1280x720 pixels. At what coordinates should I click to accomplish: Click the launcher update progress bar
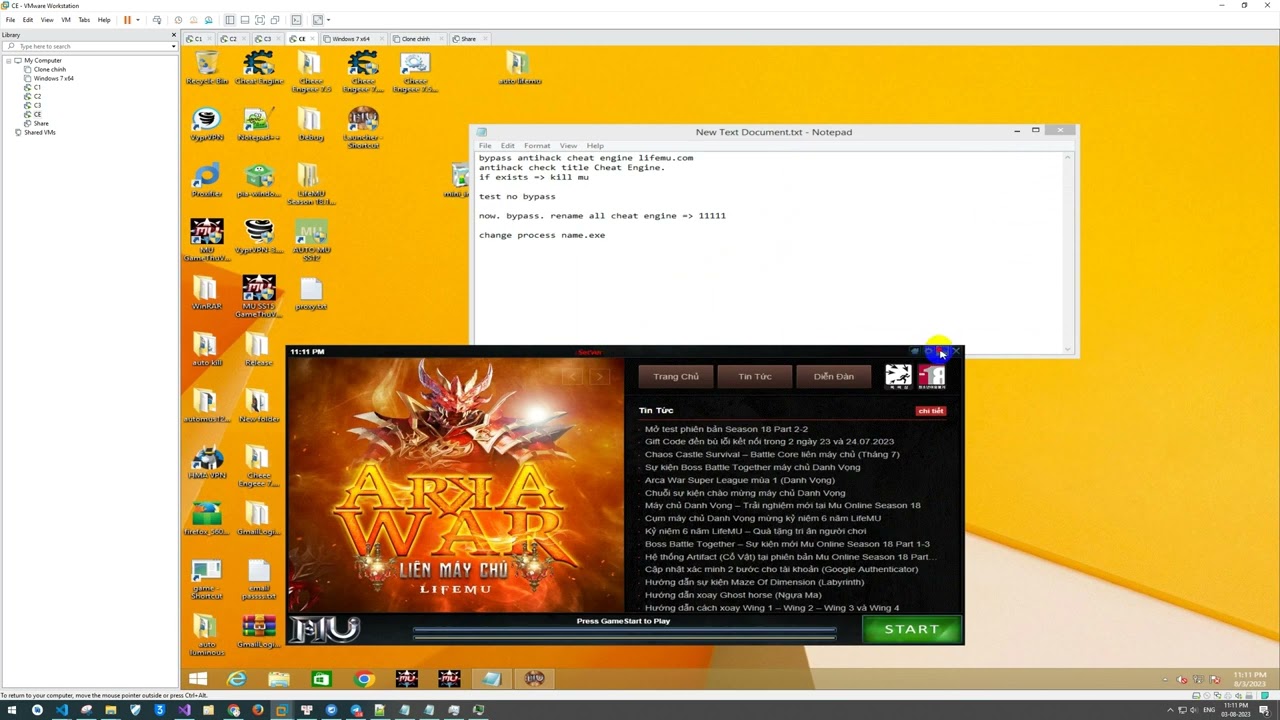[624, 633]
